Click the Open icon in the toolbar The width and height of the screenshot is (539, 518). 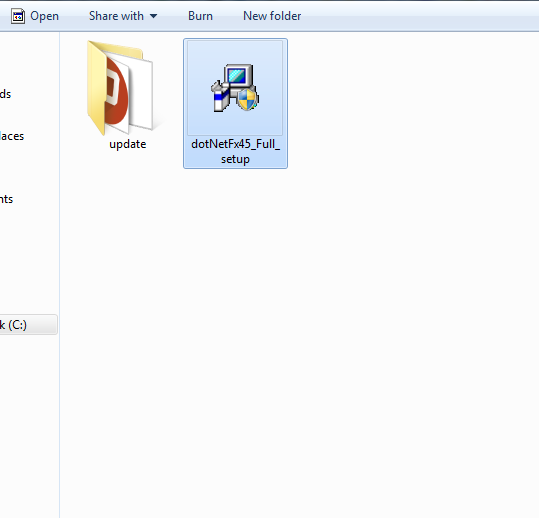[x=18, y=16]
